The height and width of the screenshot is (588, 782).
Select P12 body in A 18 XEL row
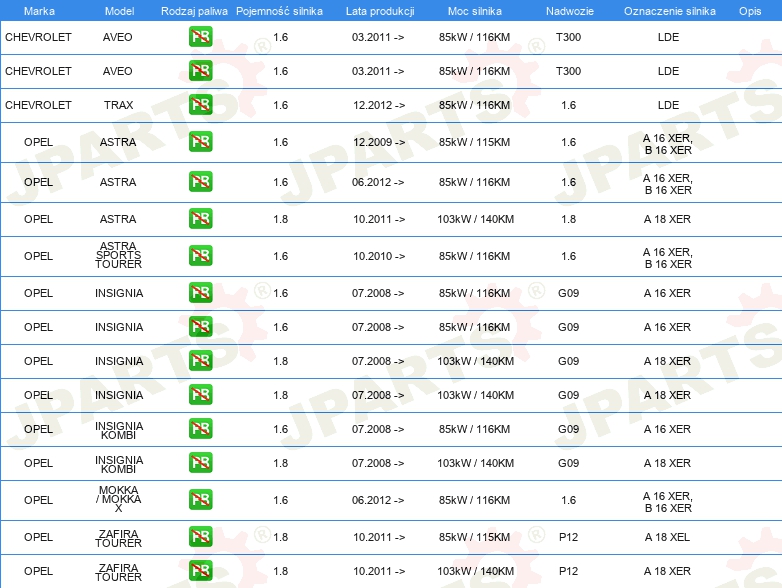(x=569, y=537)
